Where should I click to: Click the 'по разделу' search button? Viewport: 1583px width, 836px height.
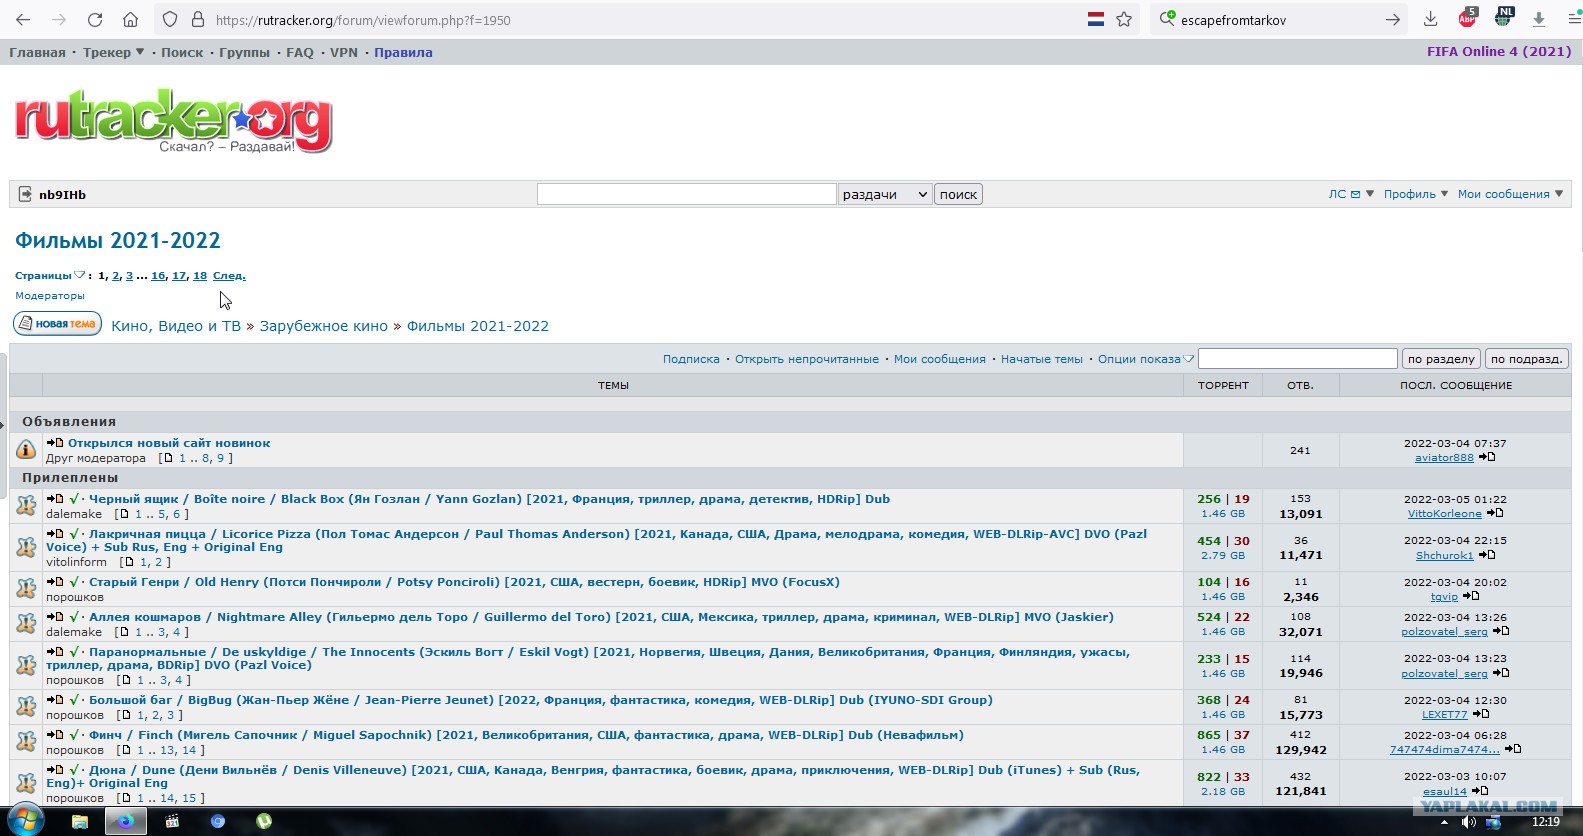click(x=1441, y=359)
